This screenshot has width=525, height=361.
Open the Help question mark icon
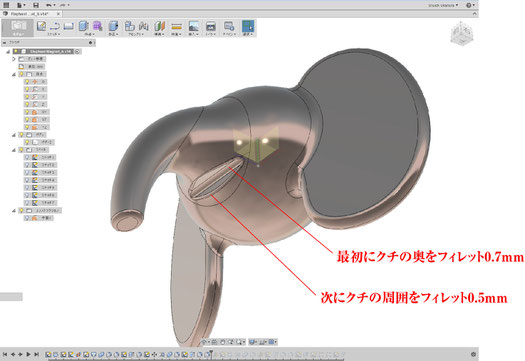469,5
